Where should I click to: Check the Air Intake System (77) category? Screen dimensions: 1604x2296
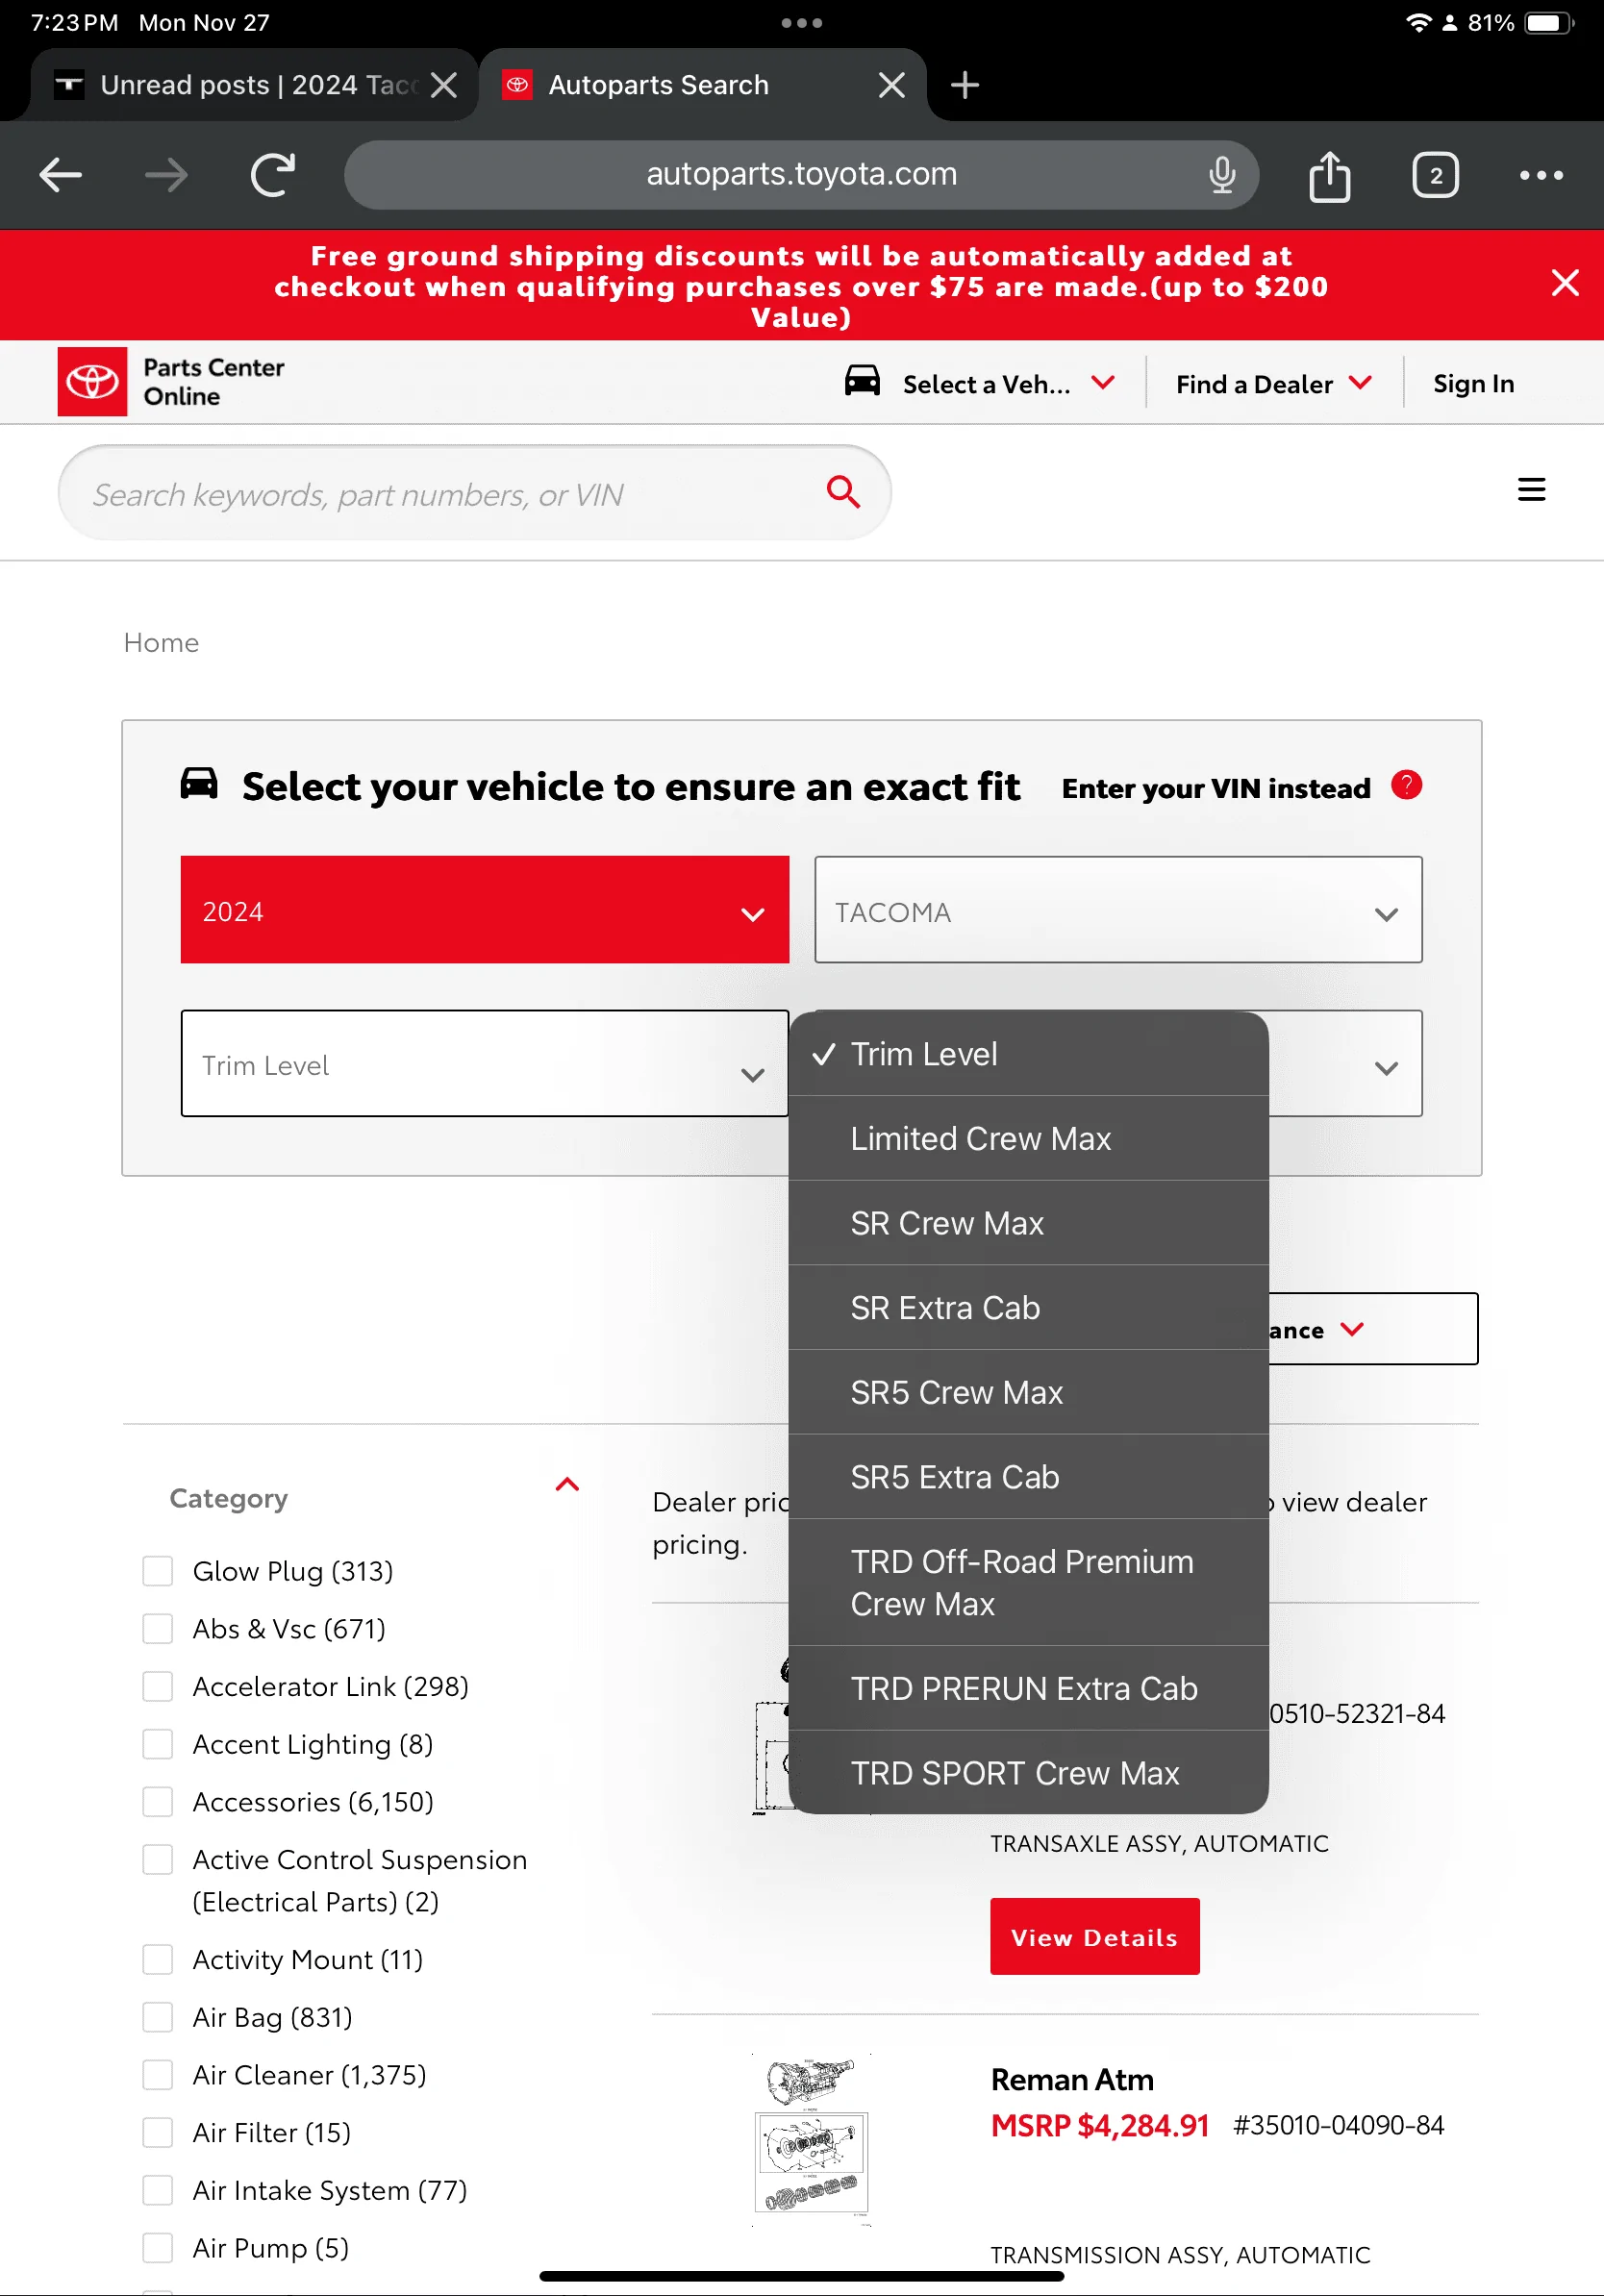[158, 2190]
